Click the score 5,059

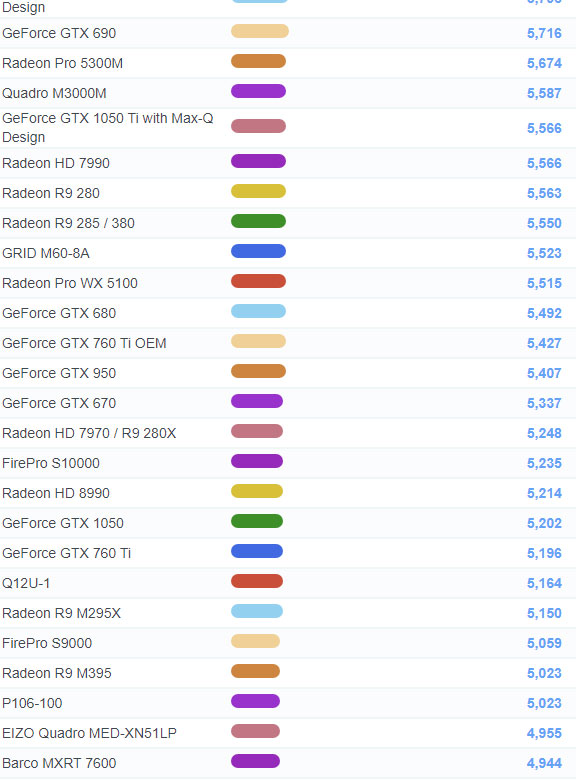544,643
